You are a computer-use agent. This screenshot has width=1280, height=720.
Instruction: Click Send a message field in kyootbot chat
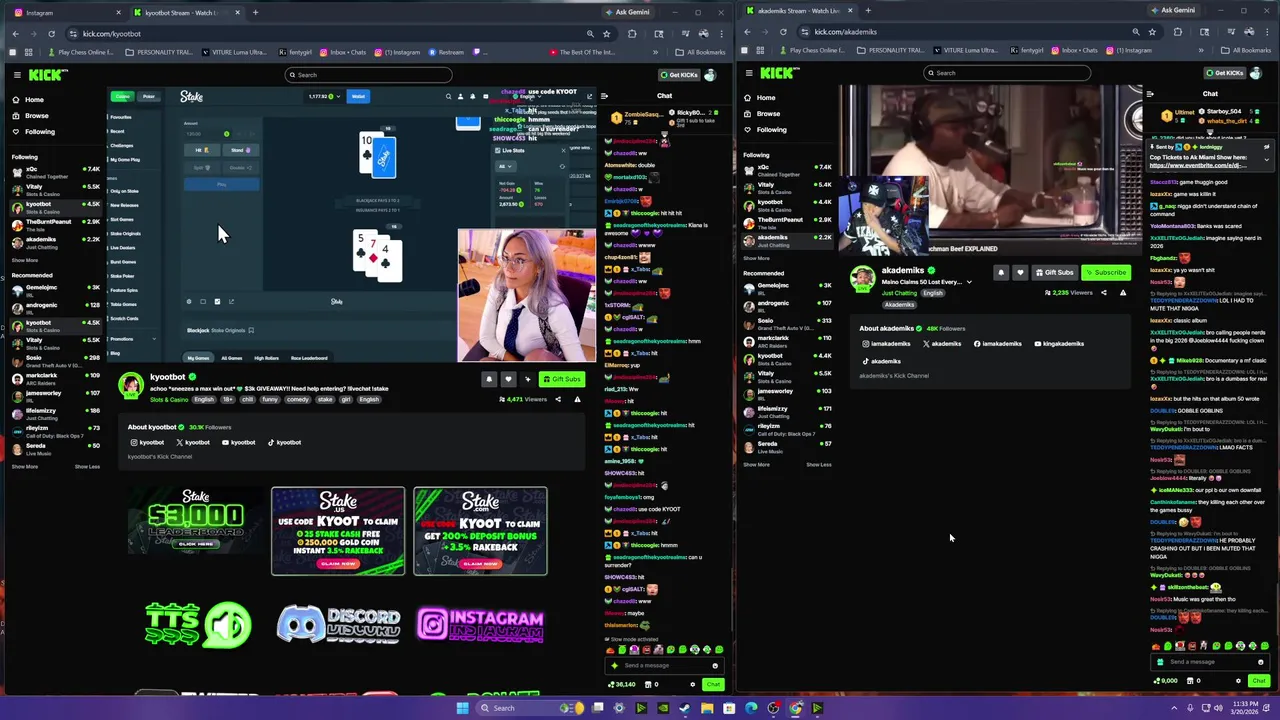(662, 665)
